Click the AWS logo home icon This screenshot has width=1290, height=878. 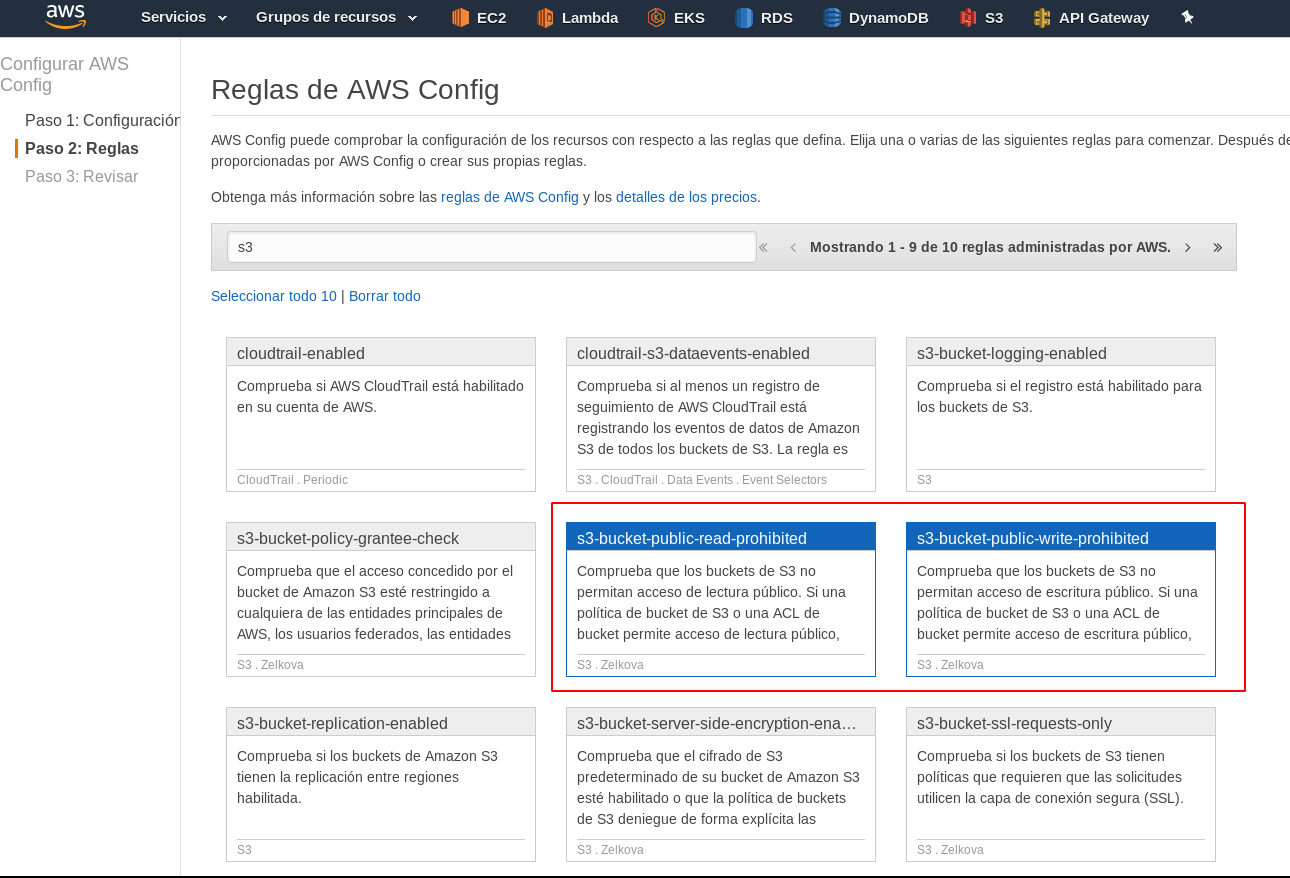65,17
